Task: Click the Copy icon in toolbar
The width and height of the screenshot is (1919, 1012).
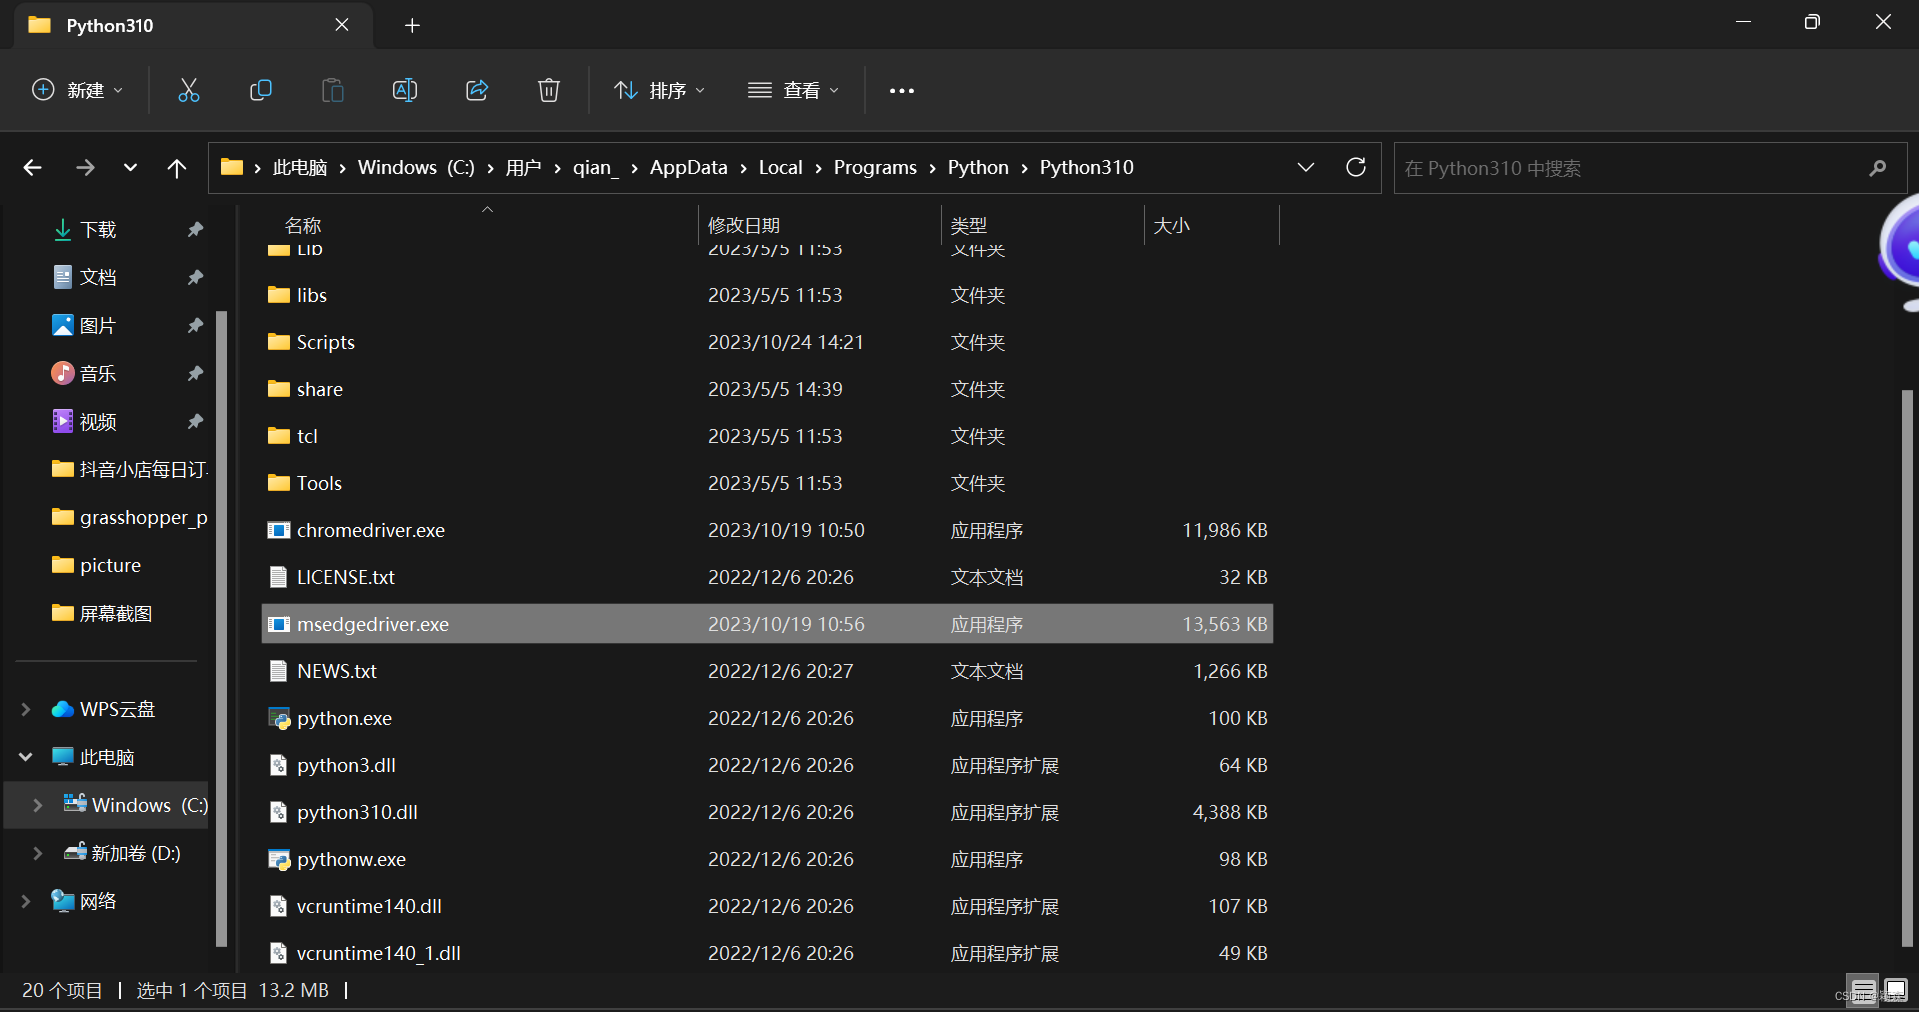Action: 260,90
